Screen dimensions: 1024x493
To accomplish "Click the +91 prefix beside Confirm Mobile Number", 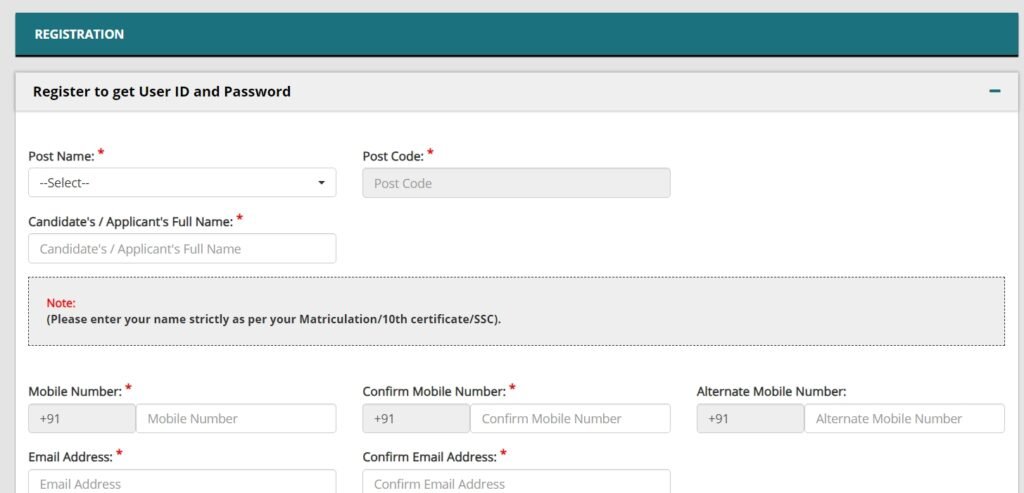I will (416, 419).
